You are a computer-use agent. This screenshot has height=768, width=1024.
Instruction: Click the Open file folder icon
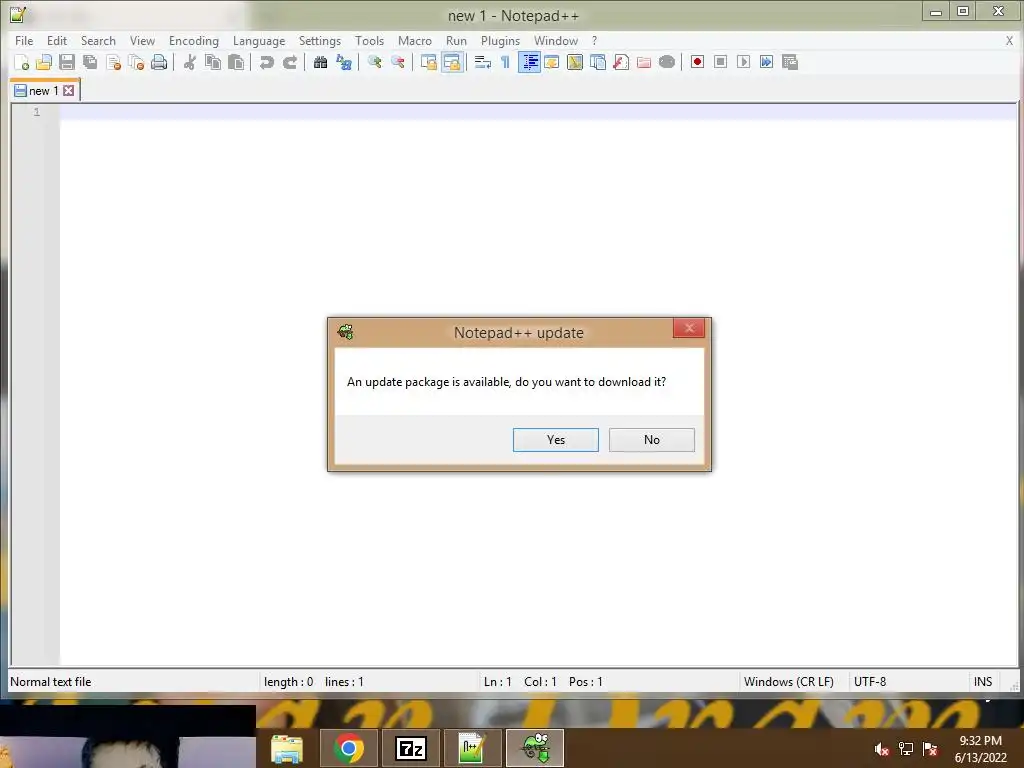[44, 62]
